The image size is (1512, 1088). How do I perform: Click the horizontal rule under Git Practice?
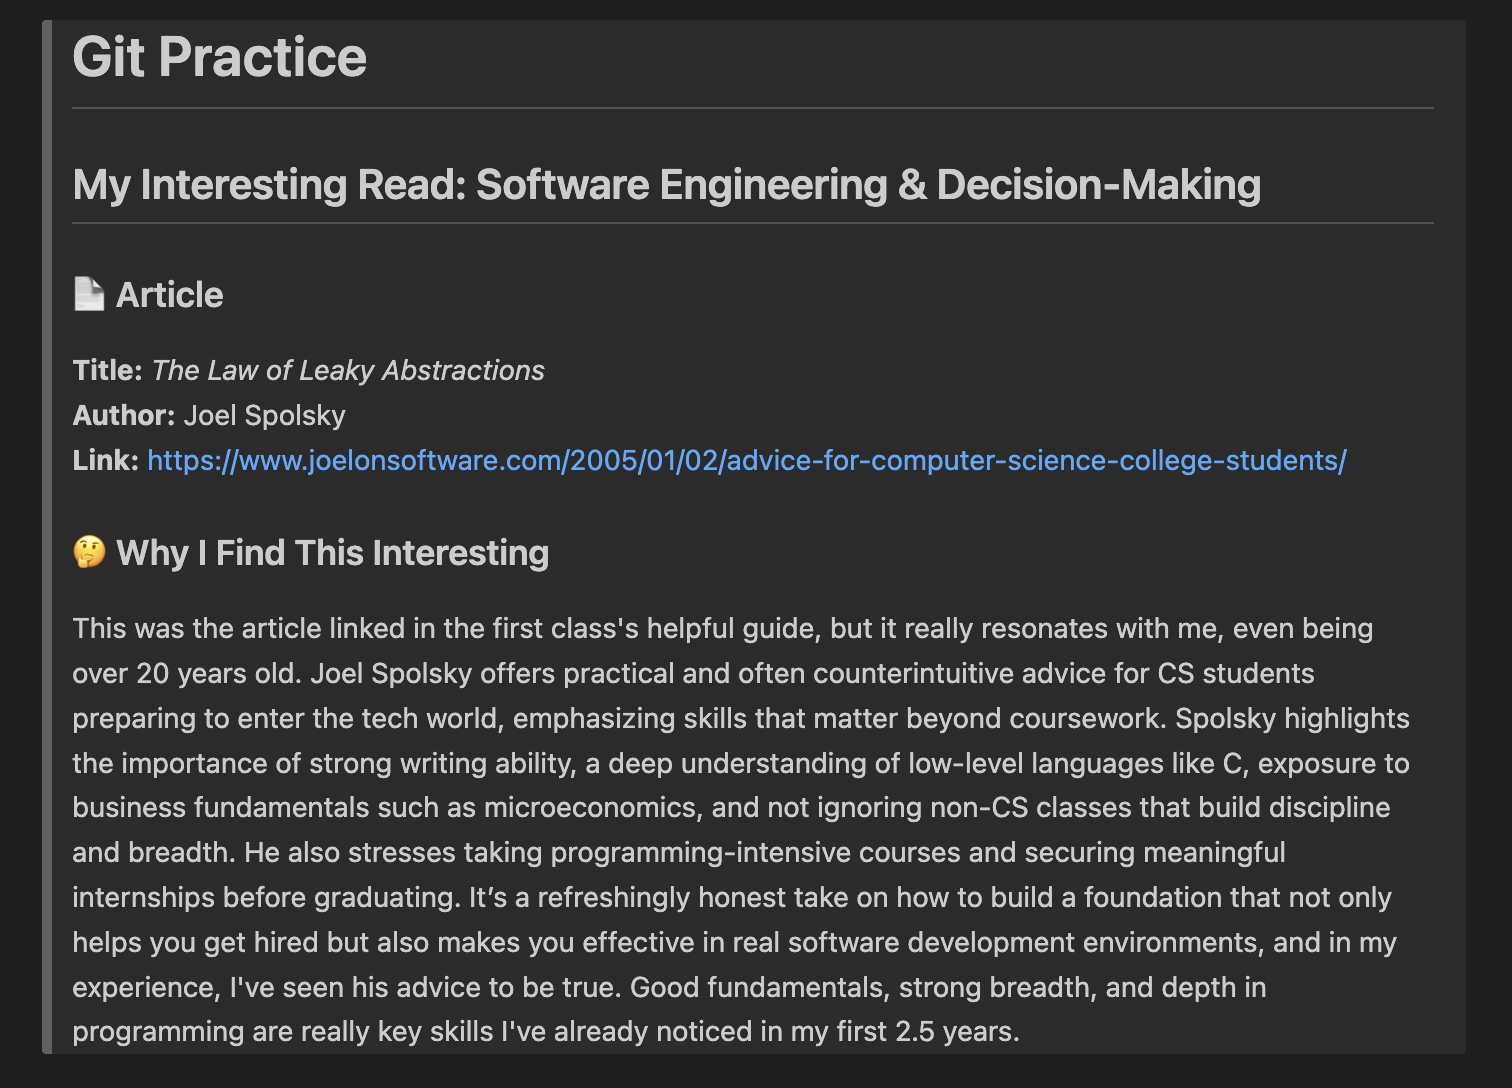pyautogui.click(x=752, y=107)
